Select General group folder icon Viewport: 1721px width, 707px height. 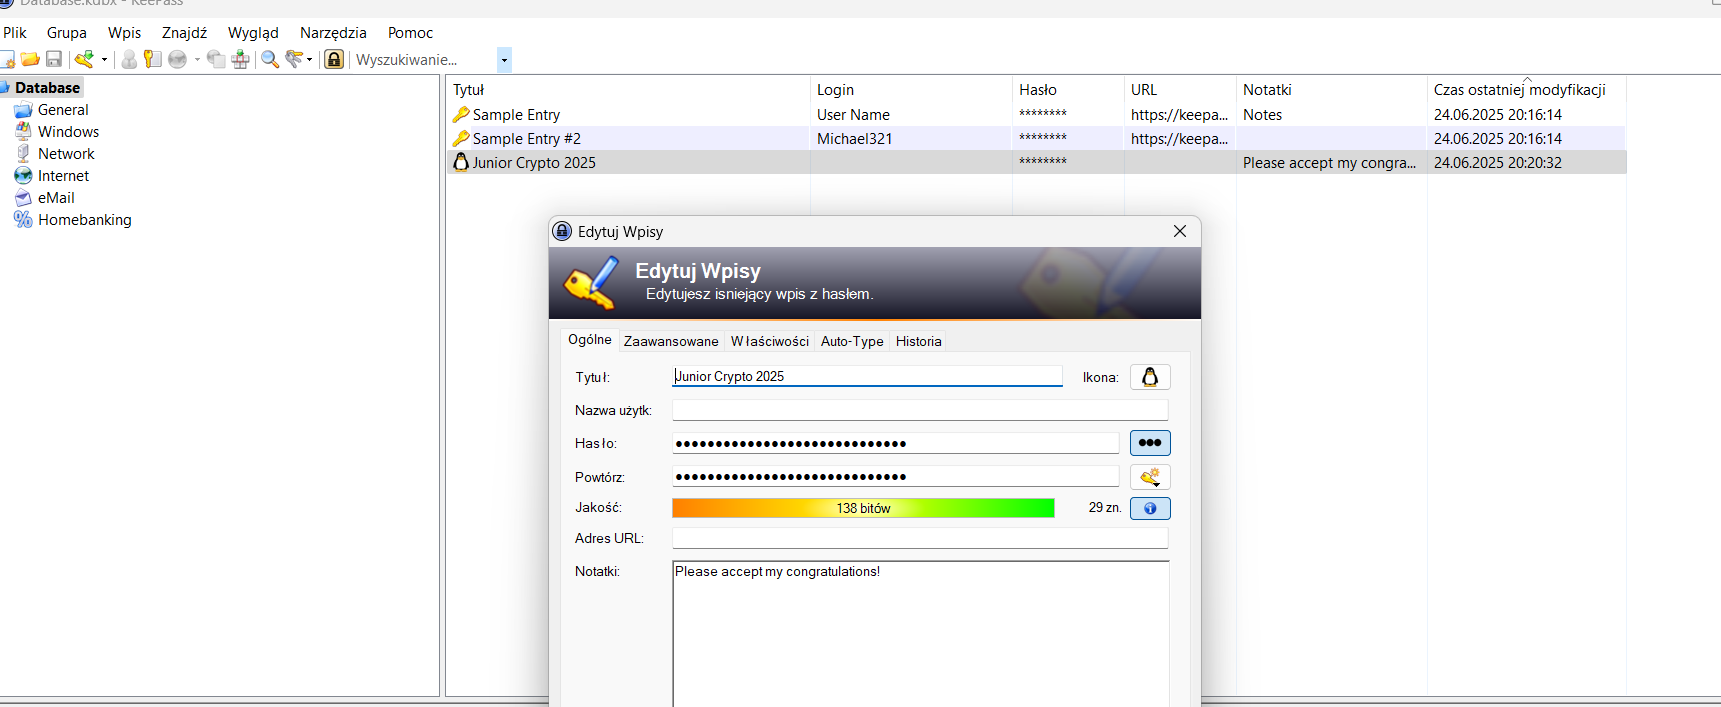(23, 110)
